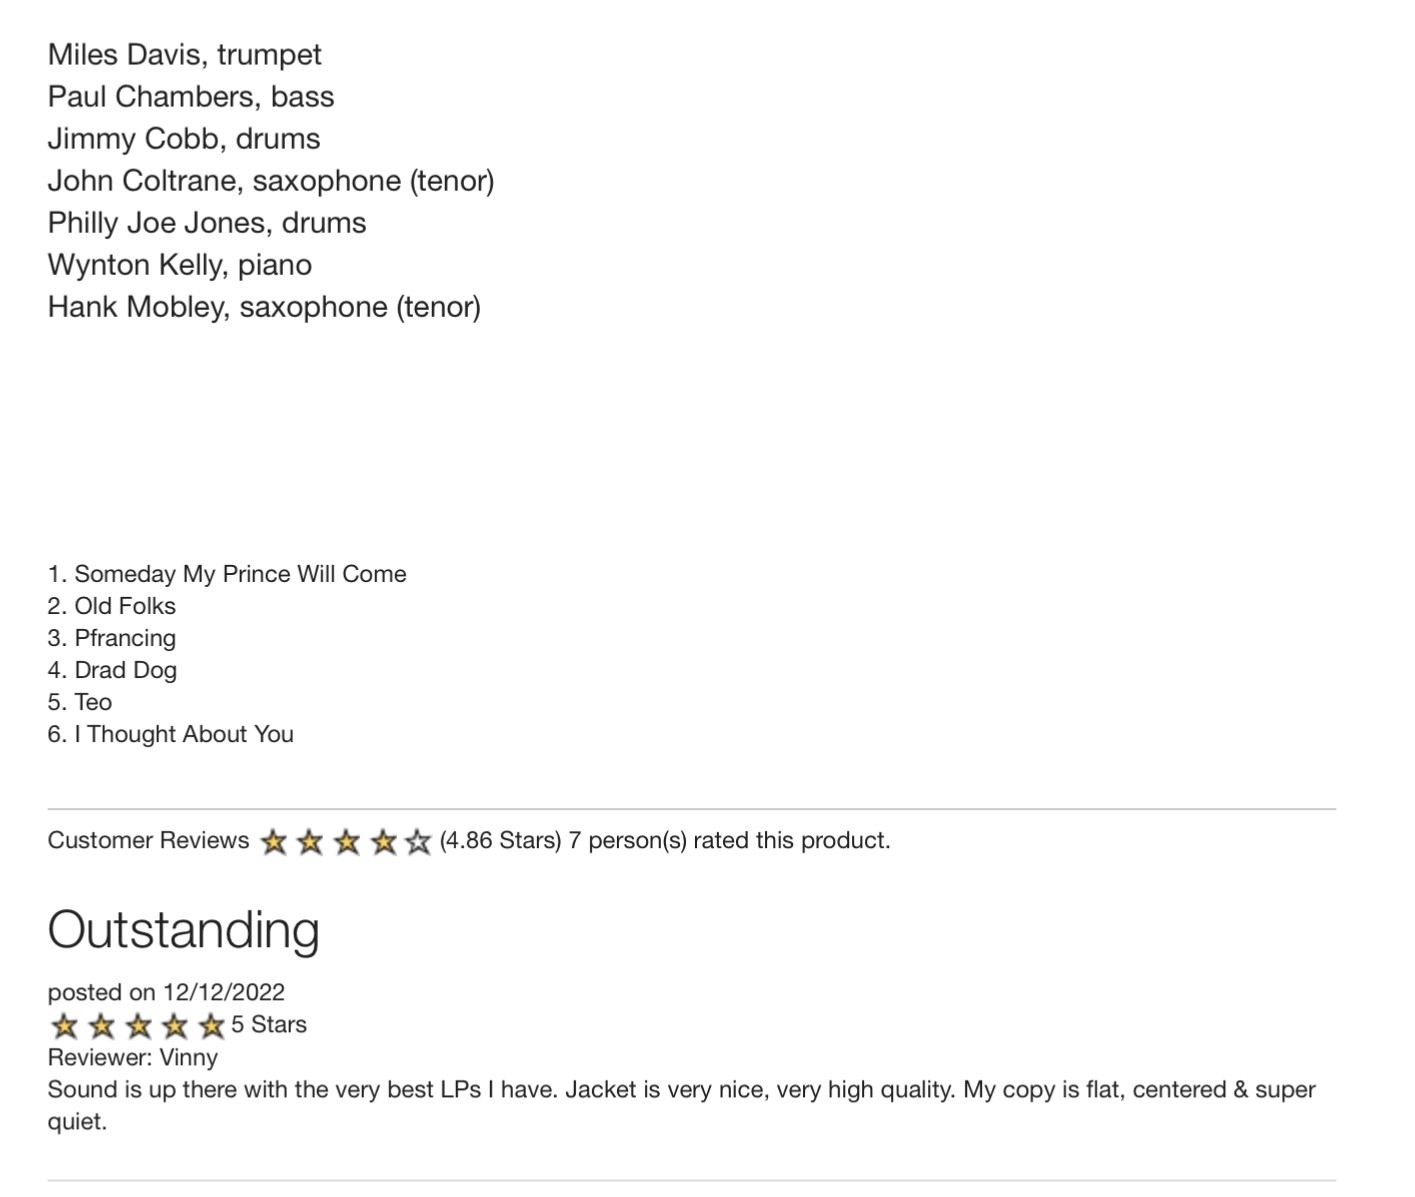Click the last star of Vinny's 5 Stars rating
Screen dimensions: 1415x1197
[211, 1026]
